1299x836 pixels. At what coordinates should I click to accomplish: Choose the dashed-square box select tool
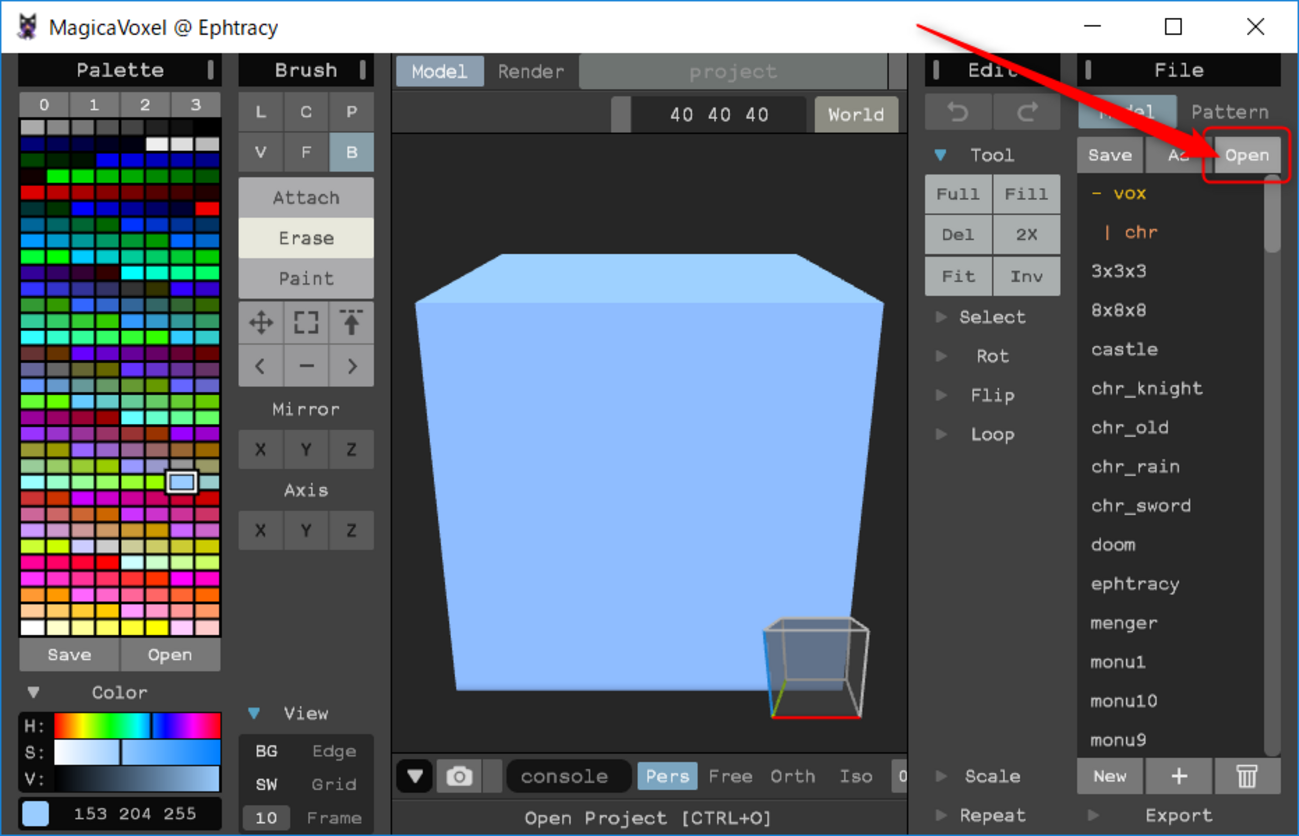point(306,323)
